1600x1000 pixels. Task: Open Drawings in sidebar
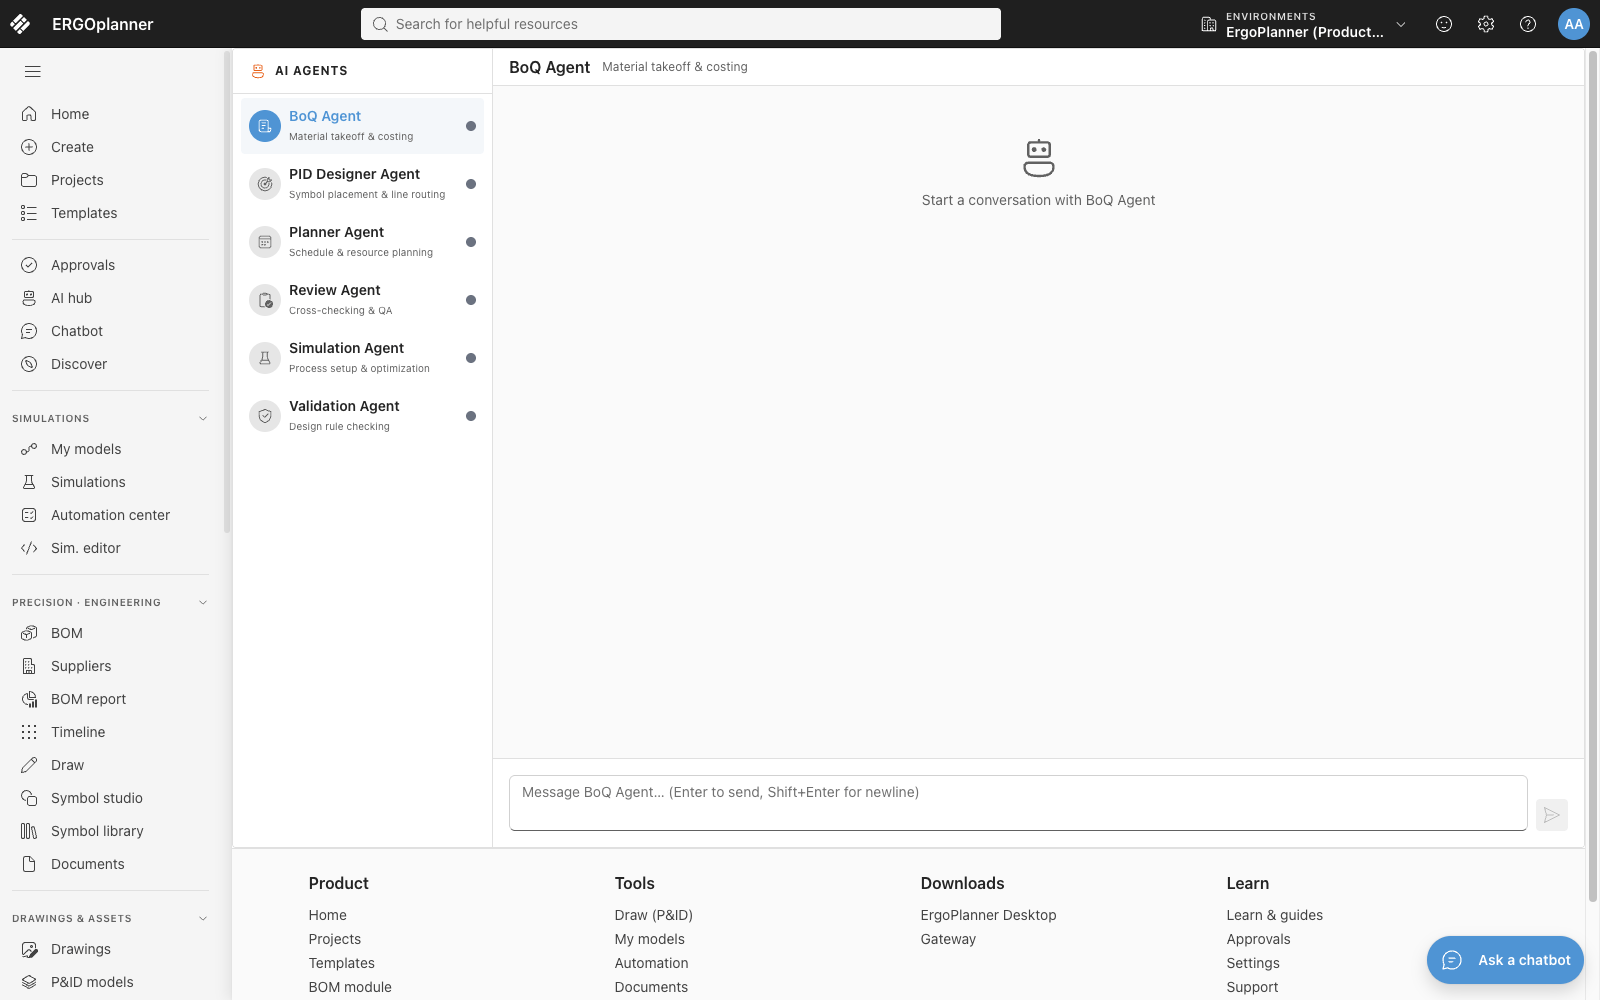point(110,949)
